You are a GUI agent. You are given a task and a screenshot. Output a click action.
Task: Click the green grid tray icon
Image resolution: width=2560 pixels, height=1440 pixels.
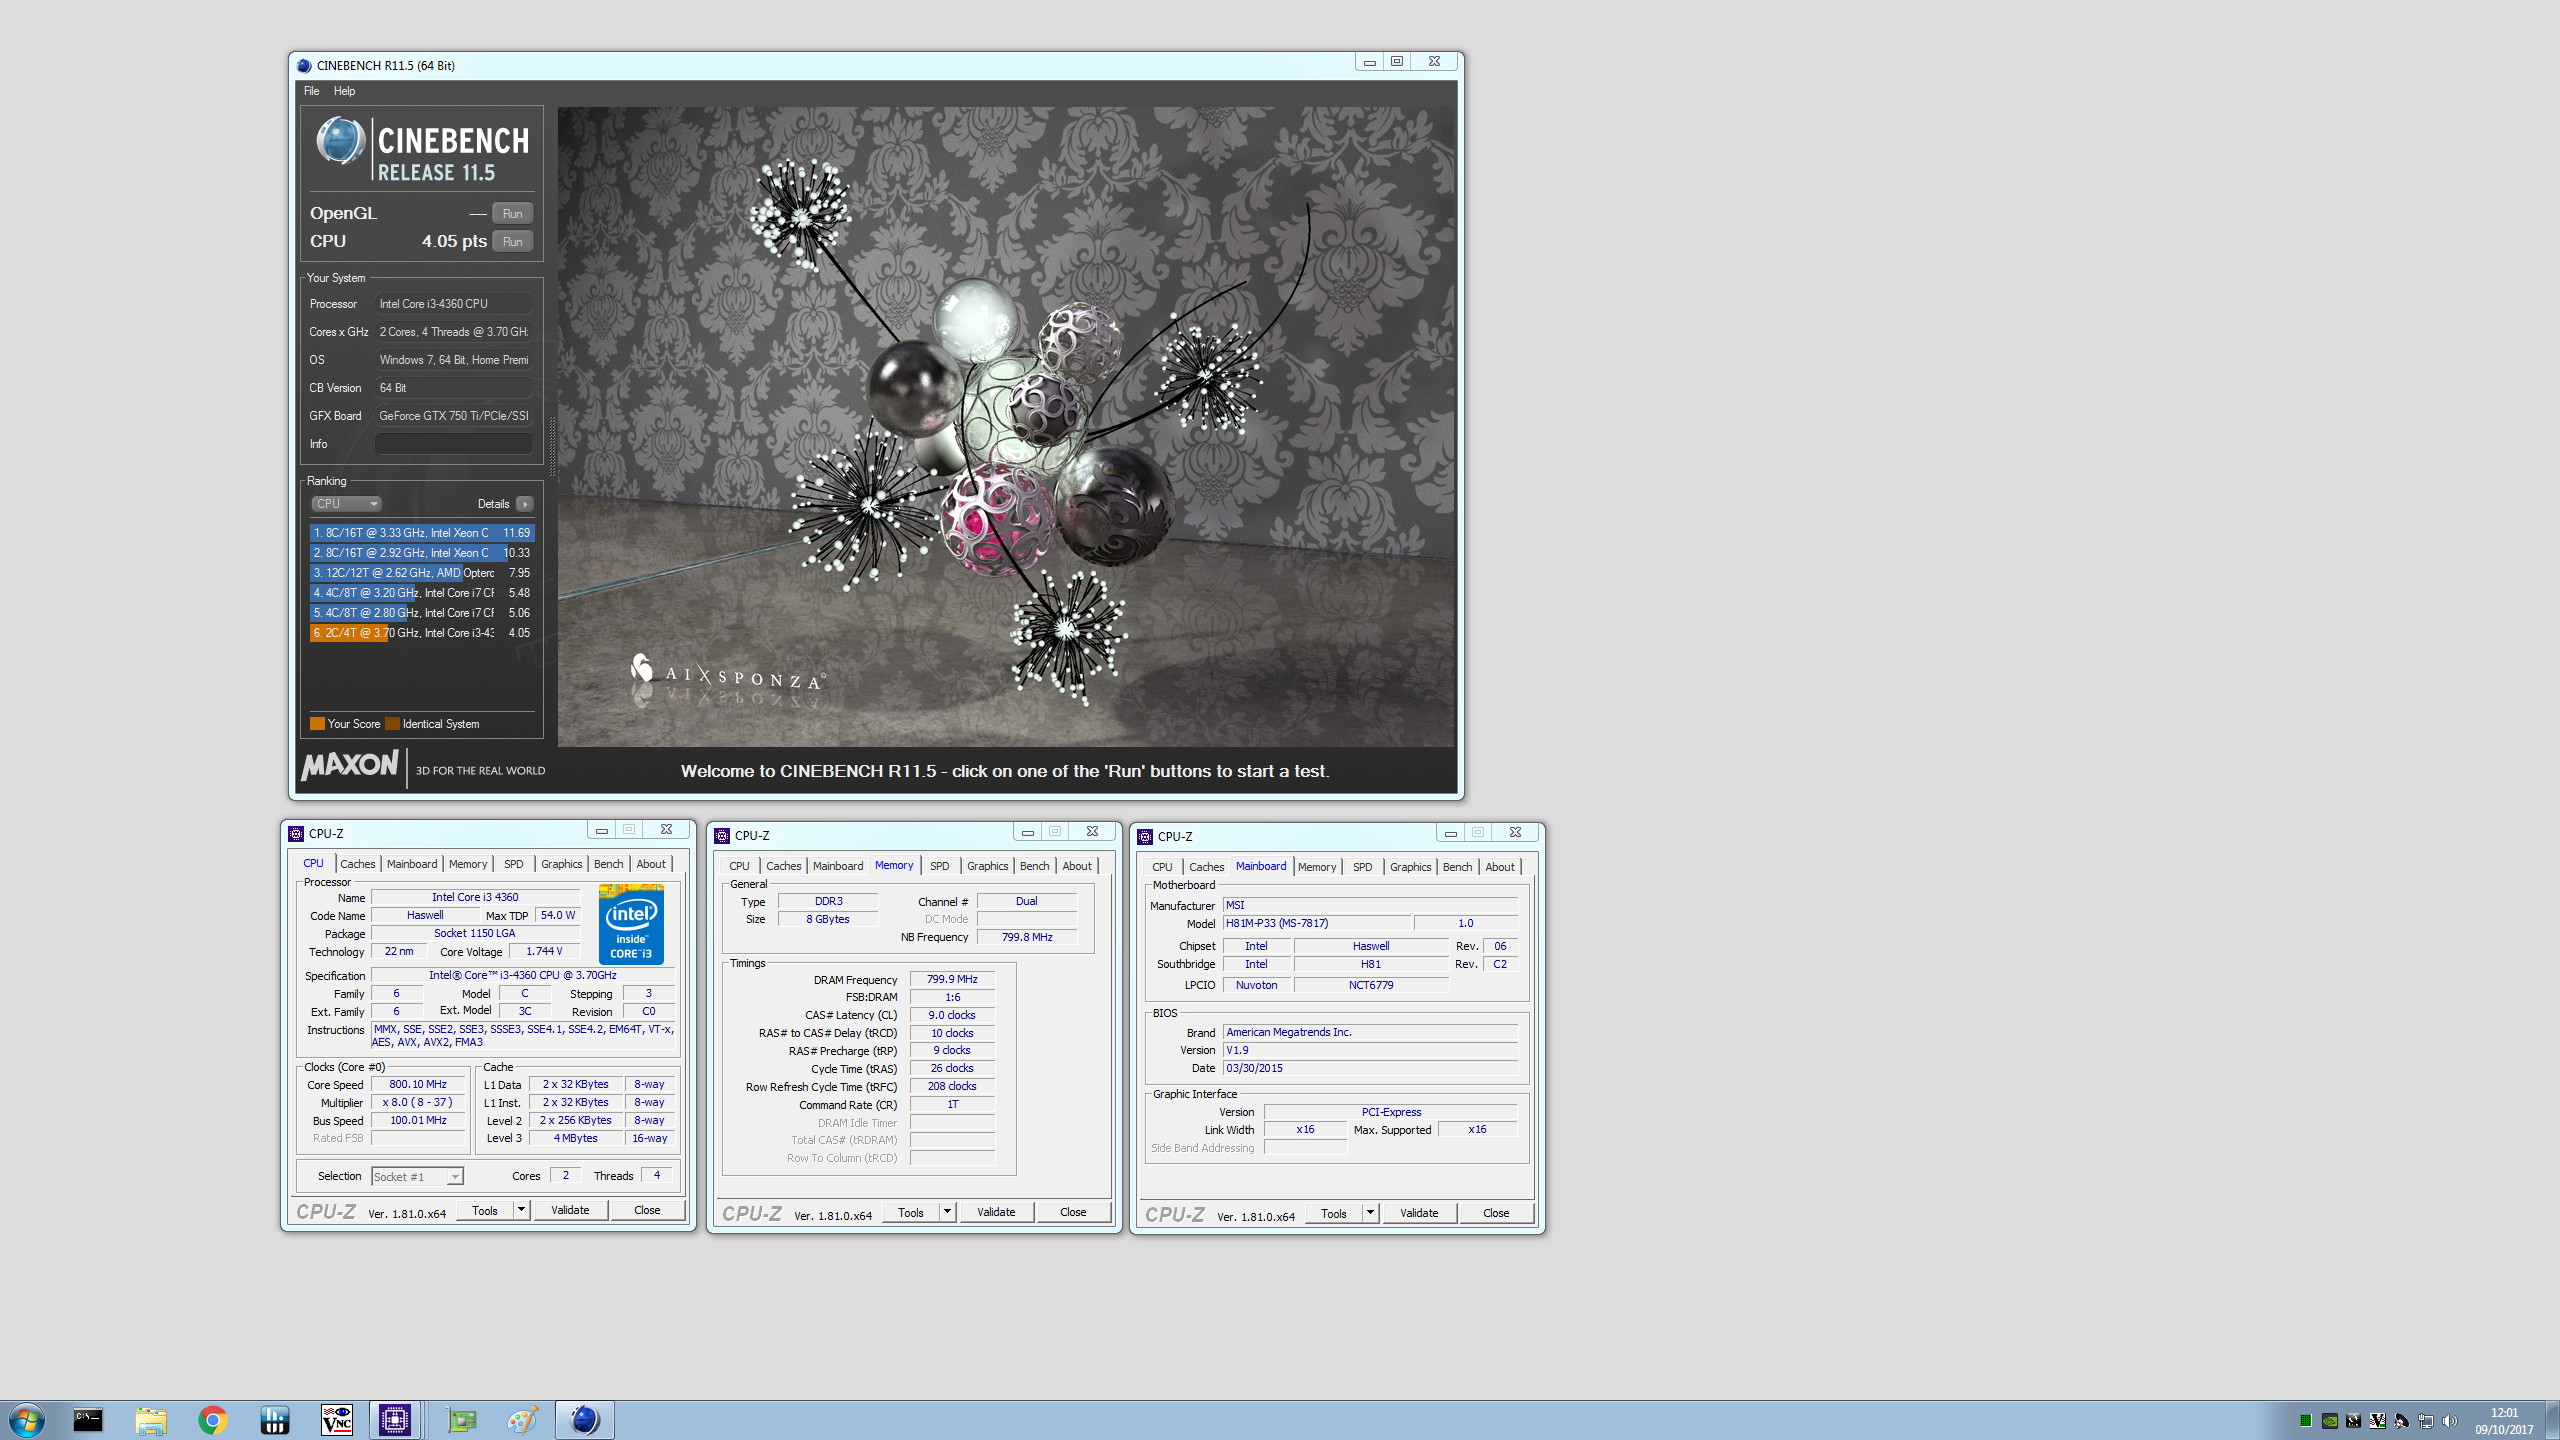(x=2305, y=1421)
